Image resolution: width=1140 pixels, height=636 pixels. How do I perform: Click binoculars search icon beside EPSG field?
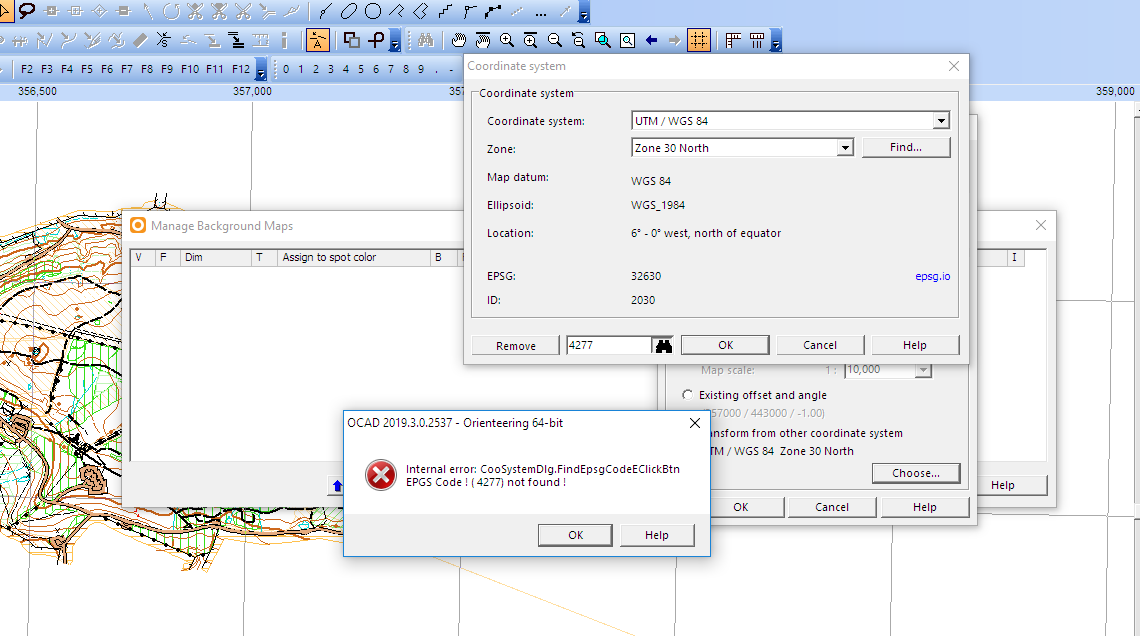point(663,345)
